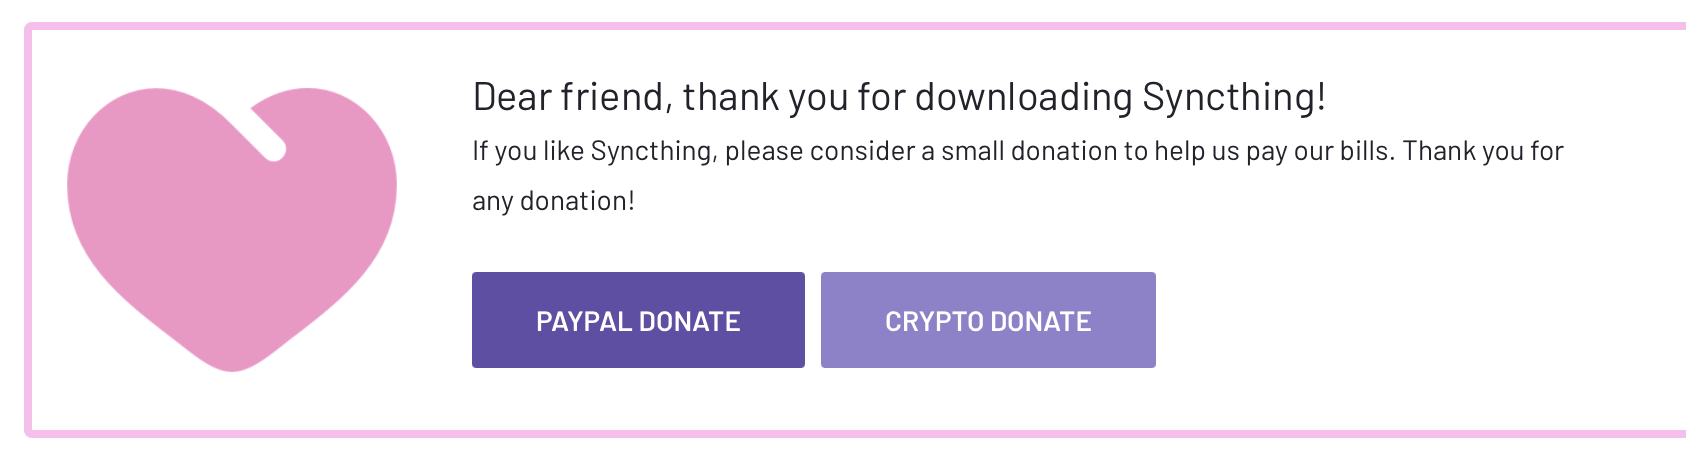Click the "CRYPTO" word on the light button
Viewport: 1686px width, 472px height.
[934, 321]
